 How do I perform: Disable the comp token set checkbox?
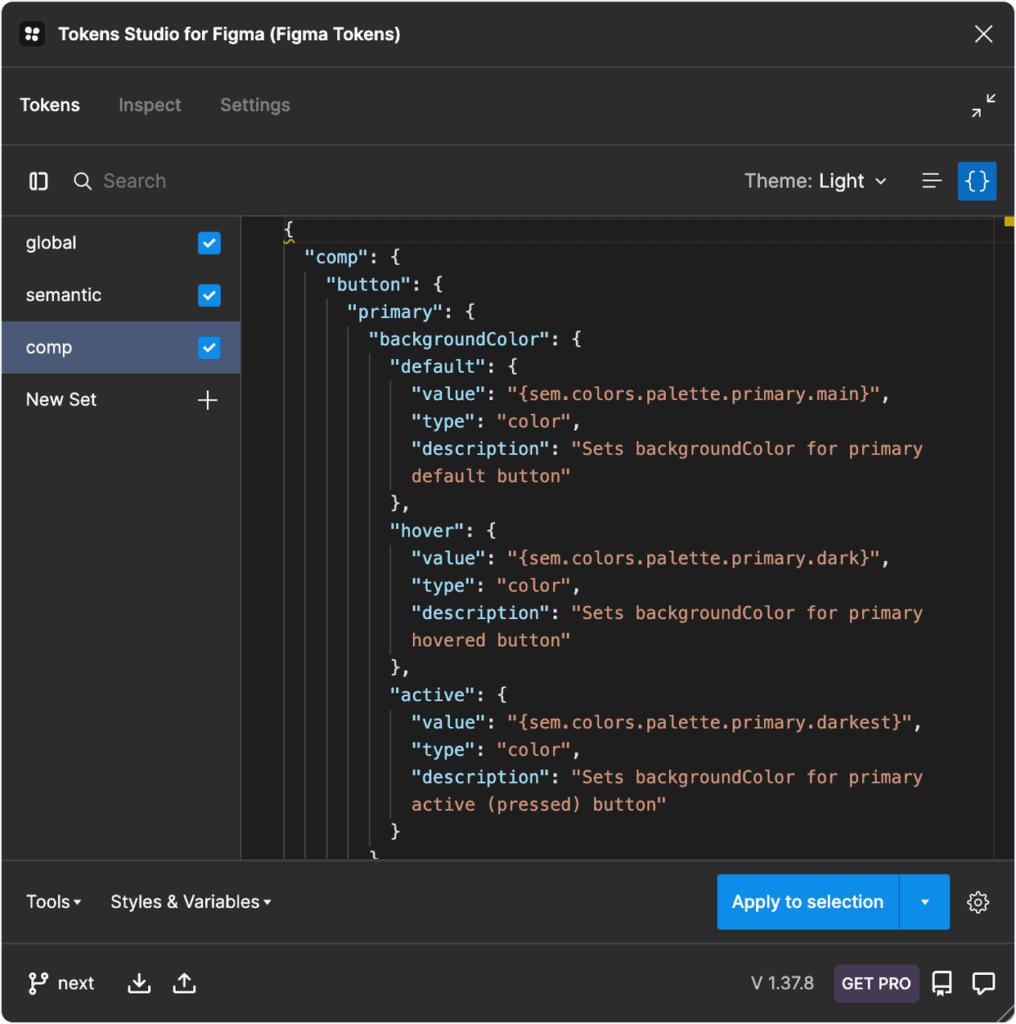pyautogui.click(x=209, y=348)
